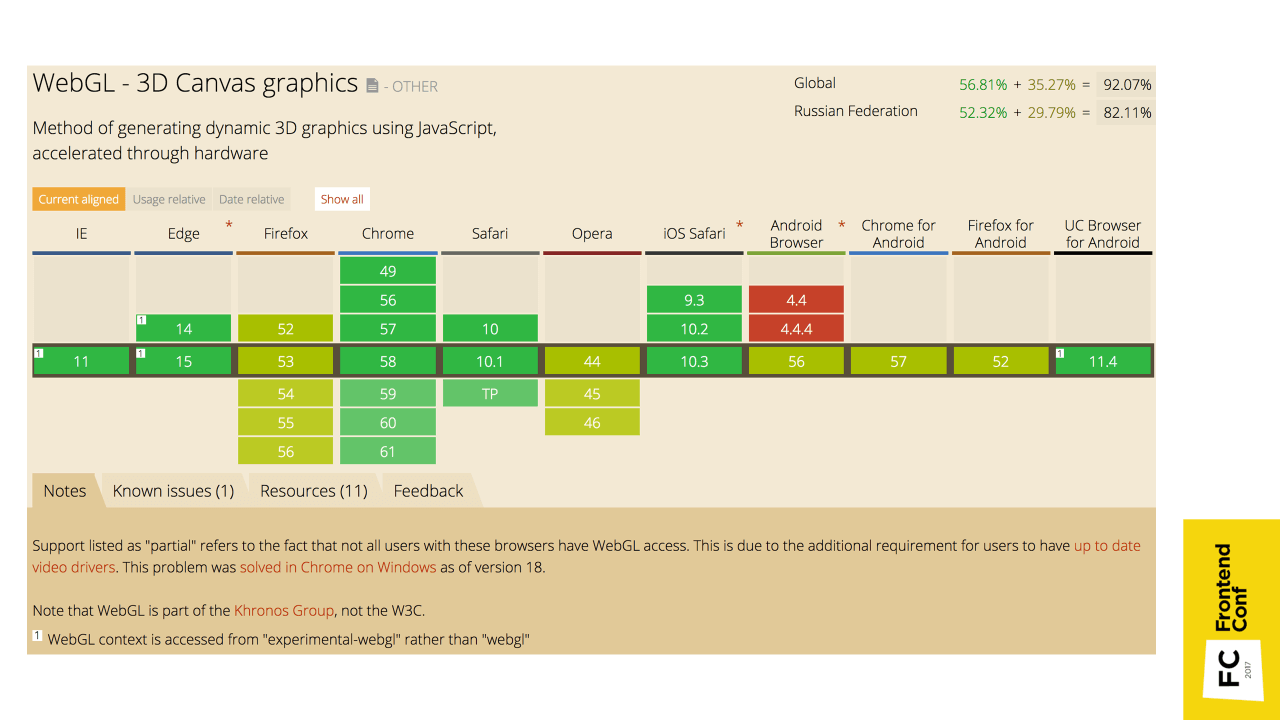This screenshot has height=720, width=1280.
Task: Click the footnote 1 marker before the experimental-webgl note
Action: pyautogui.click(x=37, y=635)
